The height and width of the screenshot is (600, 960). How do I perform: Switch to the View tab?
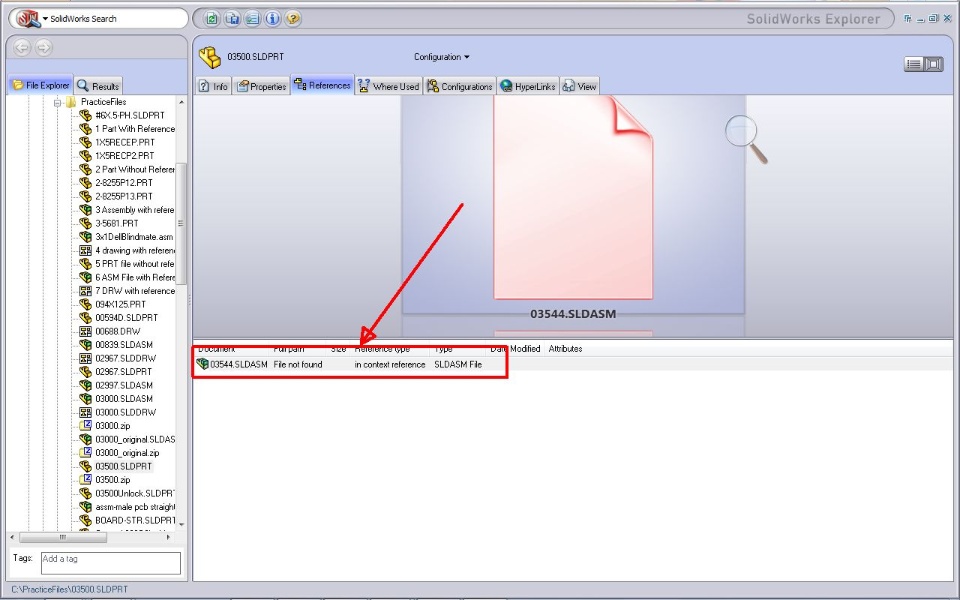click(x=579, y=86)
